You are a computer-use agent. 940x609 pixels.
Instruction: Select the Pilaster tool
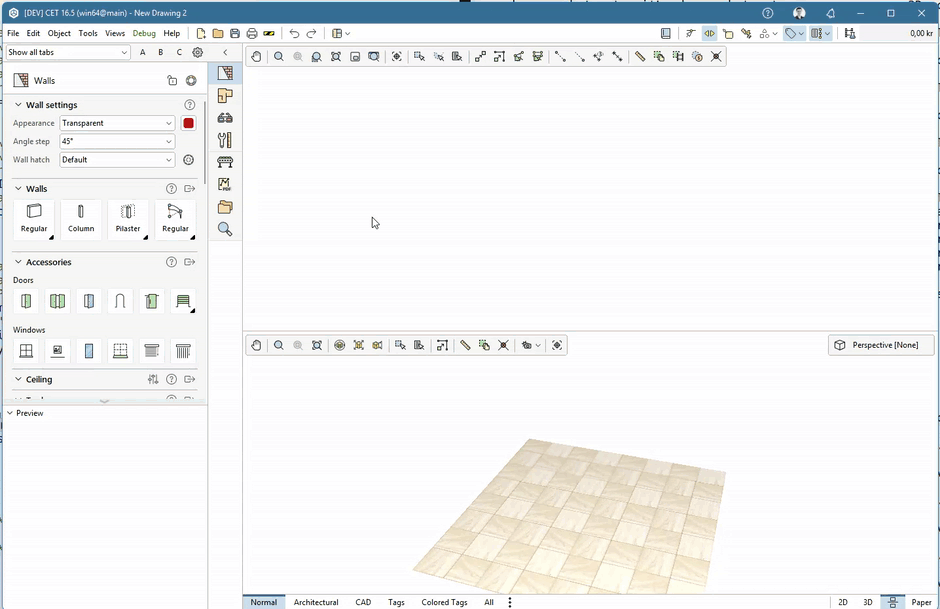[x=128, y=218]
